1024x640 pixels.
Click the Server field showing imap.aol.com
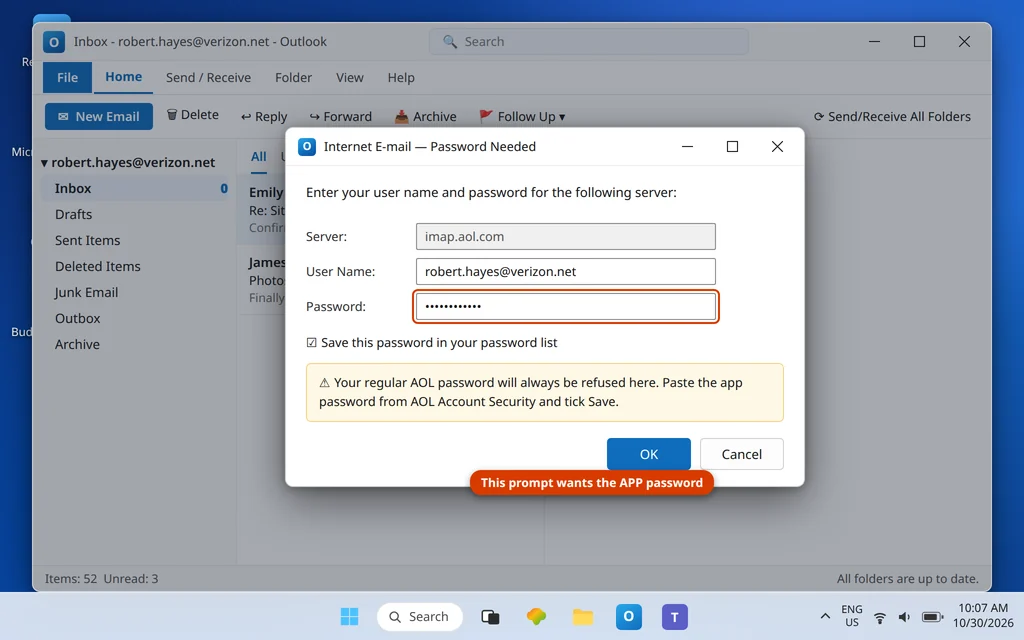tap(566, 236)
